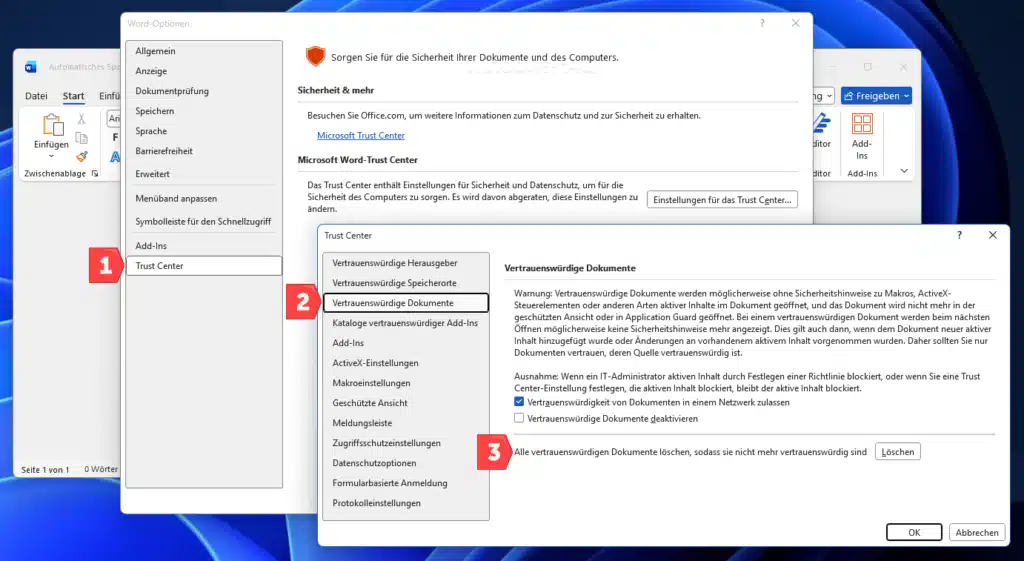Click the Einfügen paste icon in Word ribbon

coord(52,125)
